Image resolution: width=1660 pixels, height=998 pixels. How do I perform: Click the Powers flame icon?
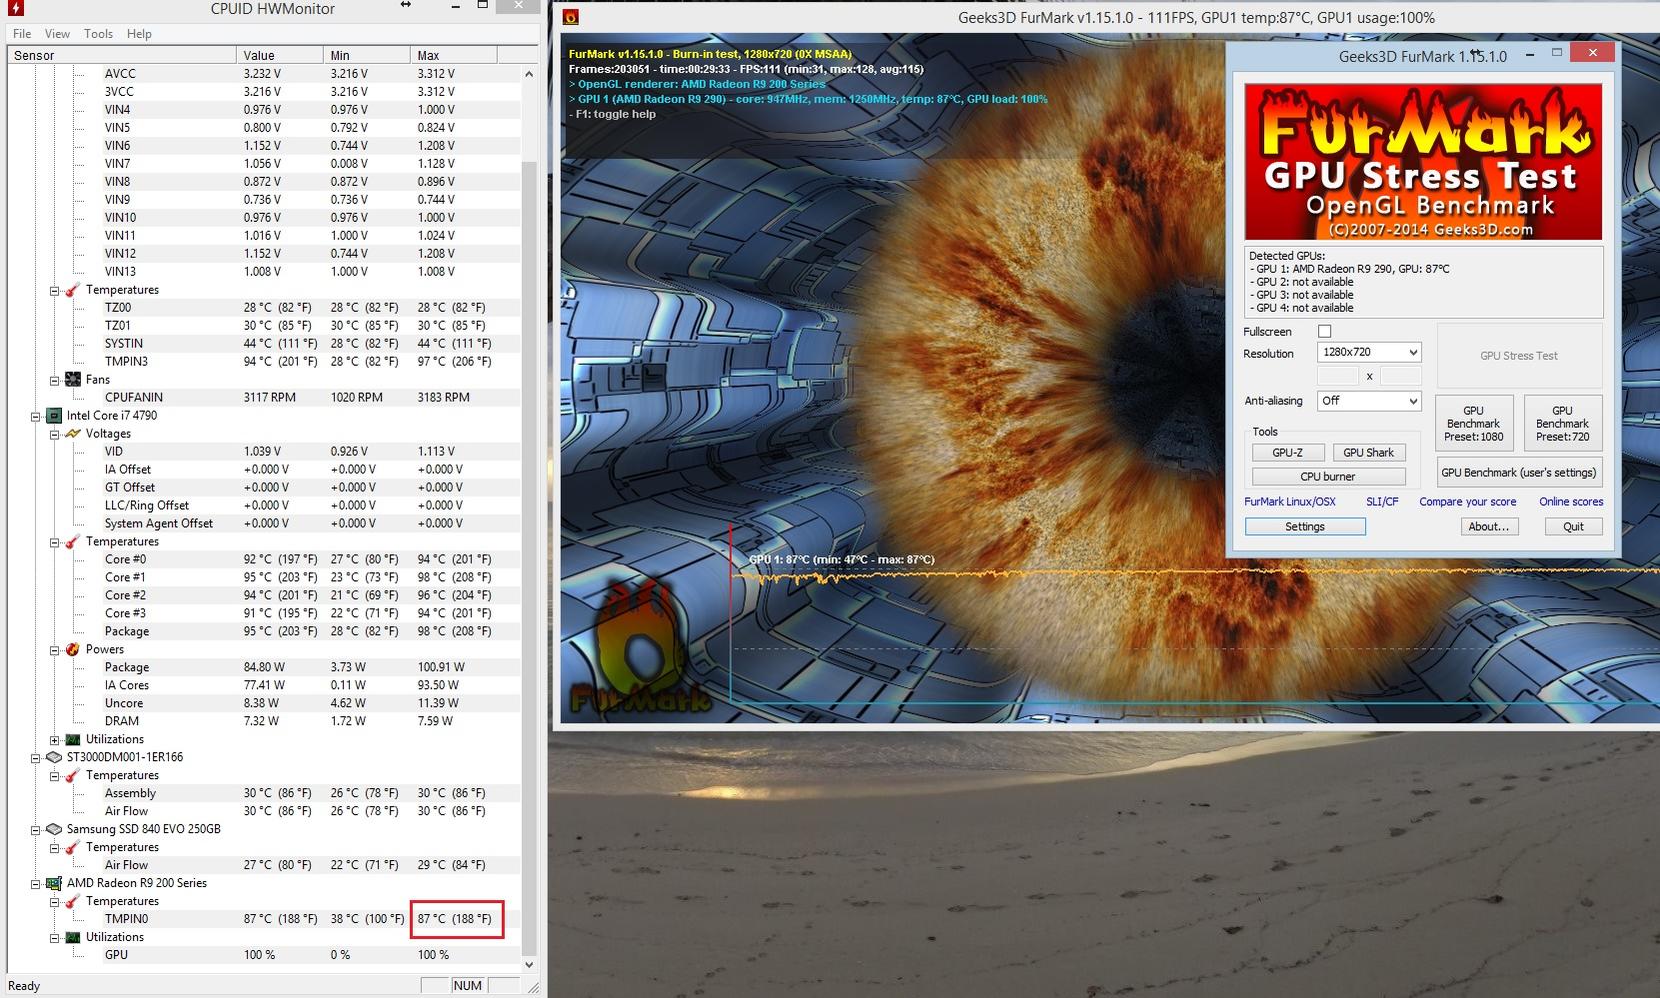[73, 650]
